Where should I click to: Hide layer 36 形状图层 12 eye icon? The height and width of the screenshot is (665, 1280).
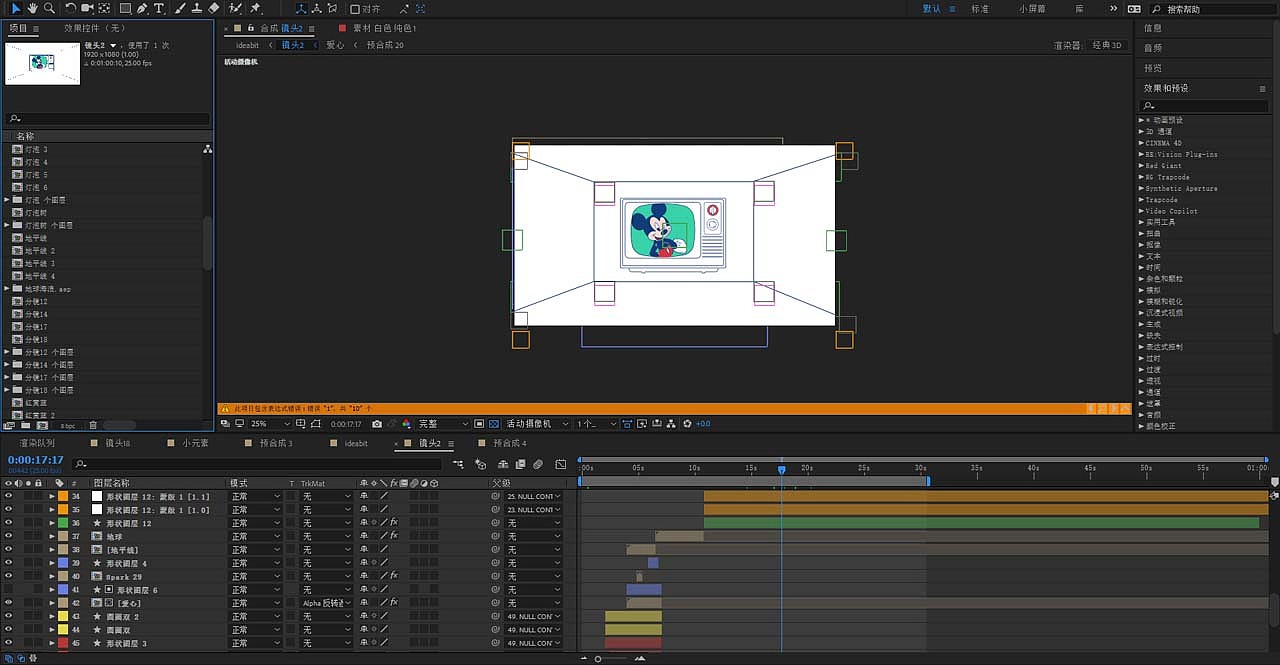(x=8, y=523)
